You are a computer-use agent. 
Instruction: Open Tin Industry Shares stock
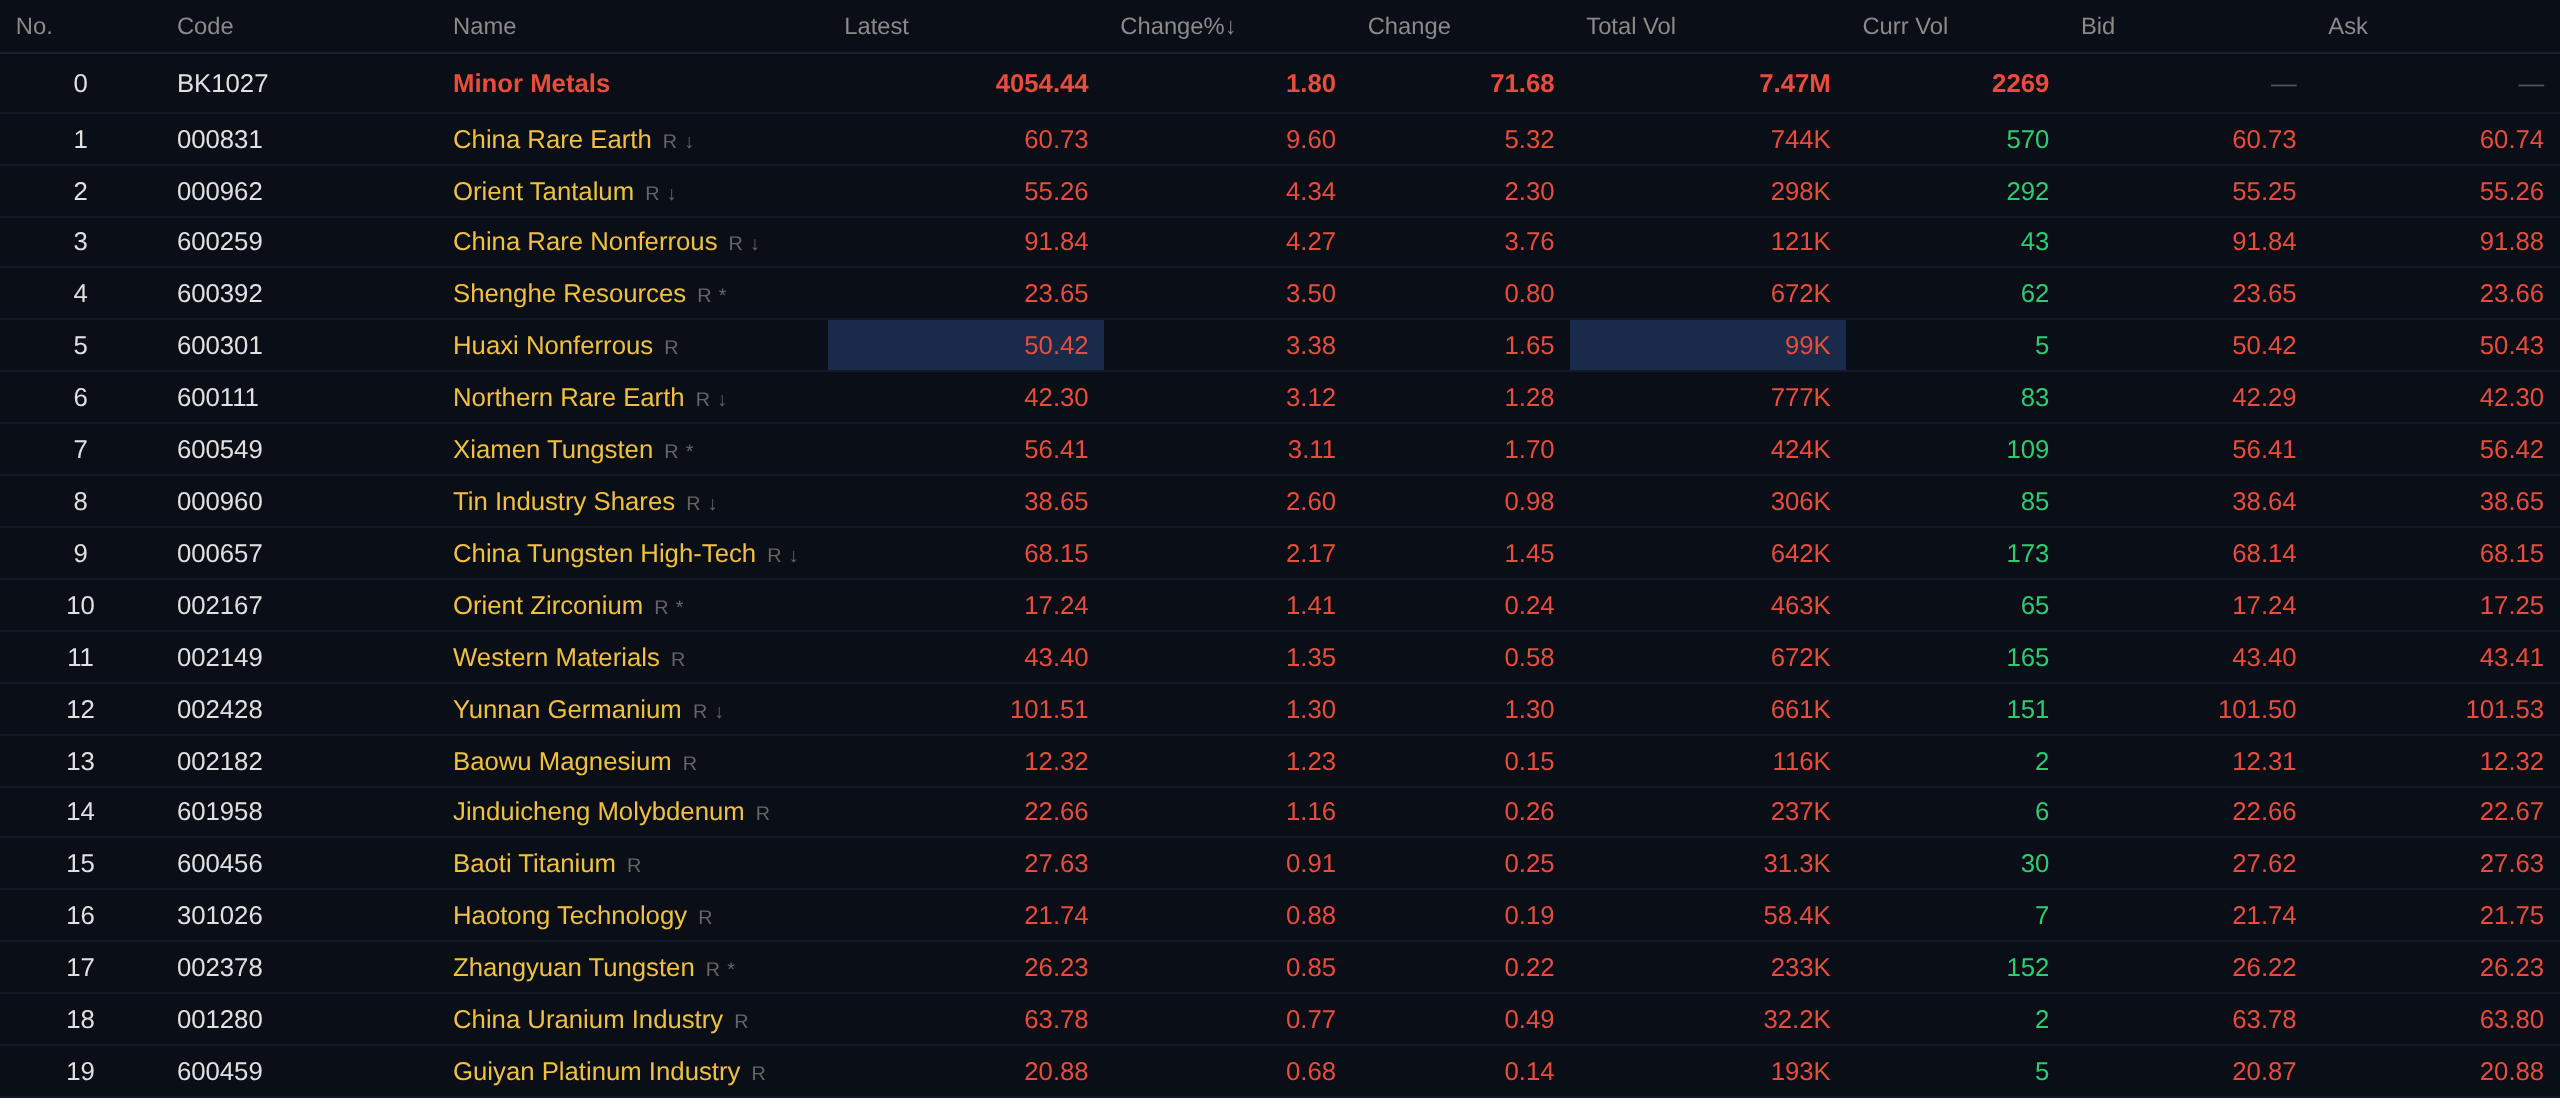[x=564, y=502]
